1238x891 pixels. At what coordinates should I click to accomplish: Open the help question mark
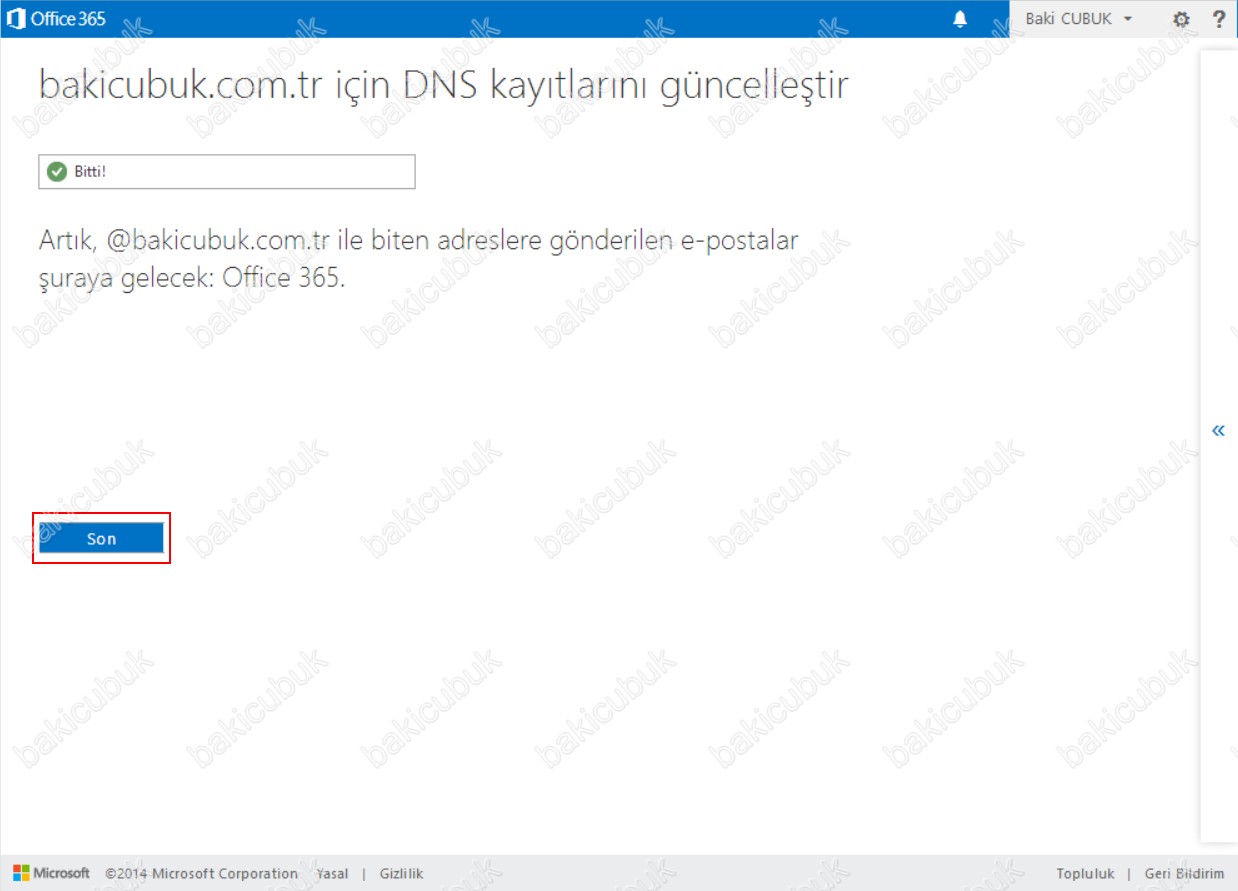coord(1218,19)
